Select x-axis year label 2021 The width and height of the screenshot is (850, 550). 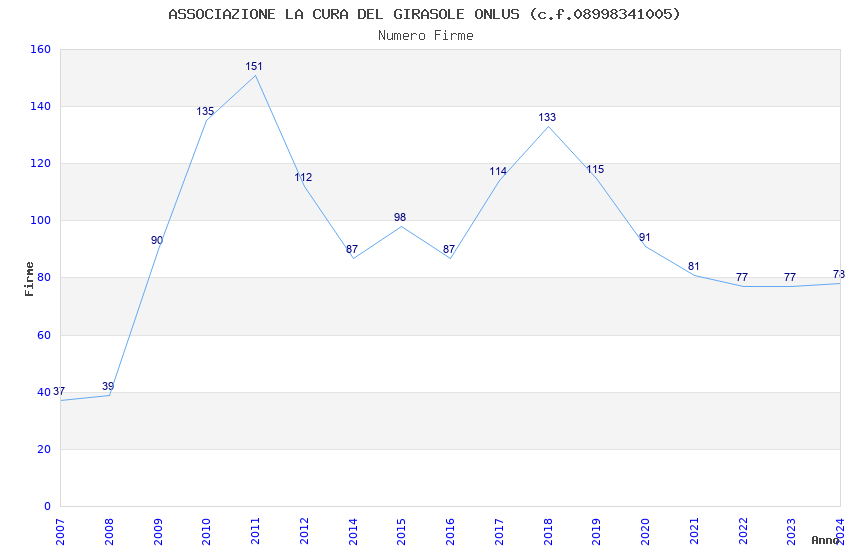tap(694, 532)
